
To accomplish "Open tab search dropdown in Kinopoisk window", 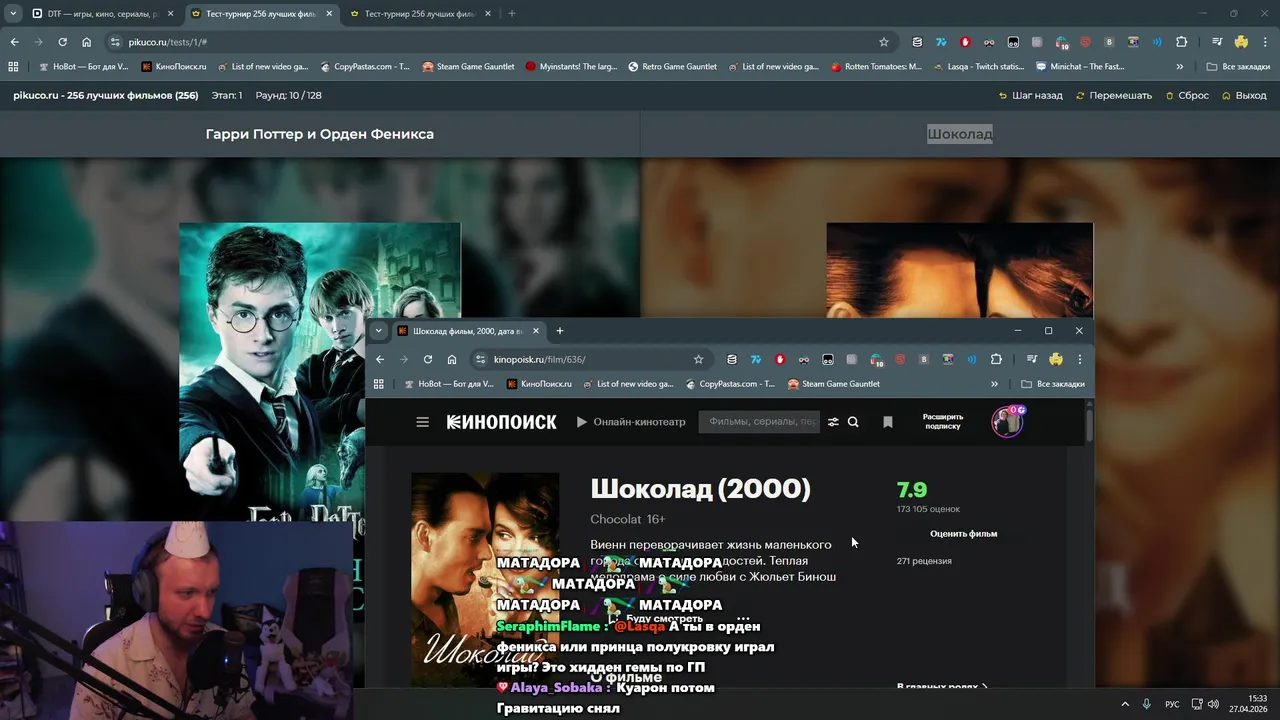I will pos(378,331).
